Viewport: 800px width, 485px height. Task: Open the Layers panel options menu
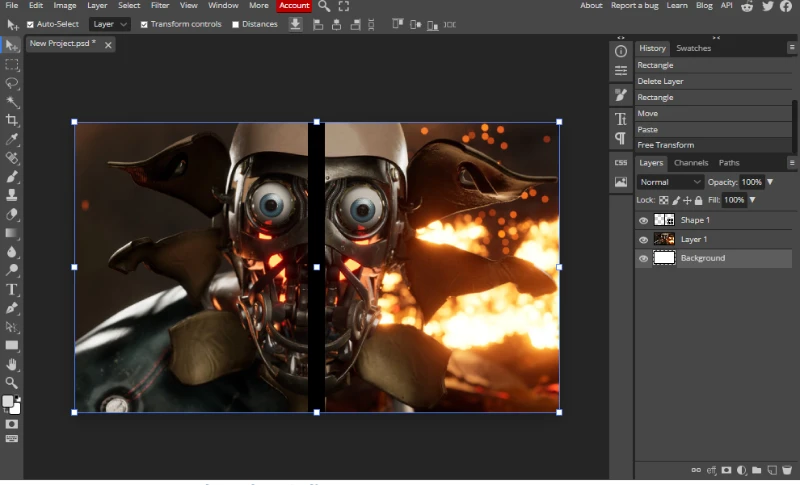pos(792,163)
